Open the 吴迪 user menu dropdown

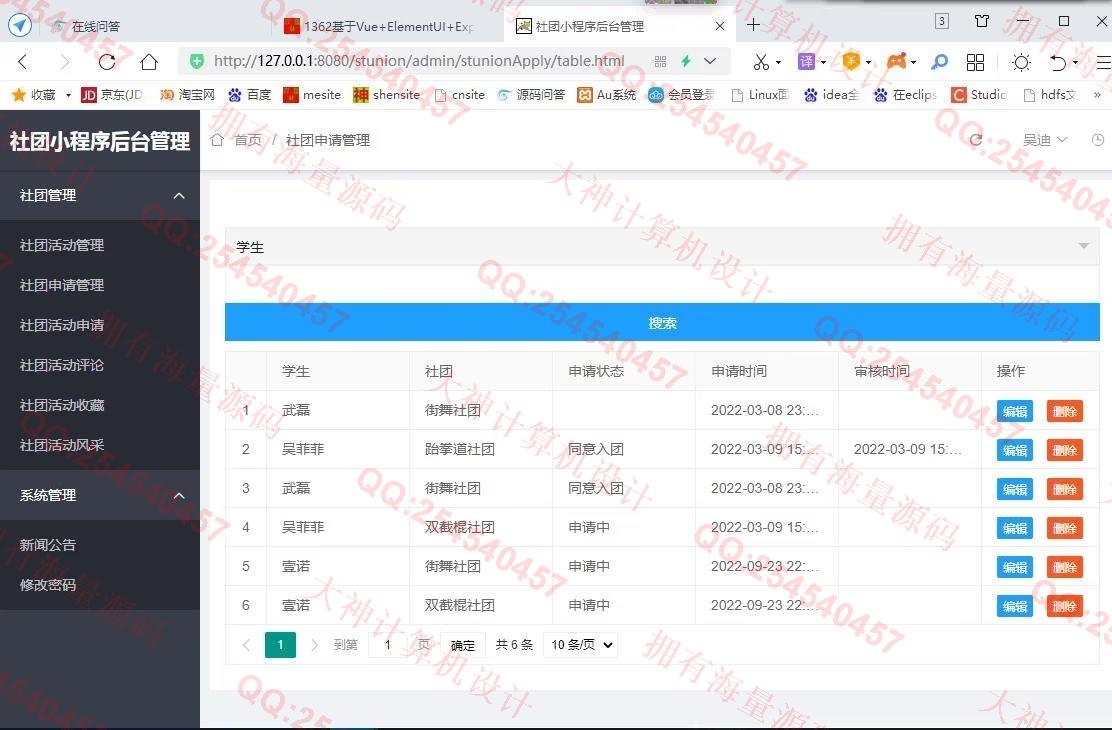1045,140
